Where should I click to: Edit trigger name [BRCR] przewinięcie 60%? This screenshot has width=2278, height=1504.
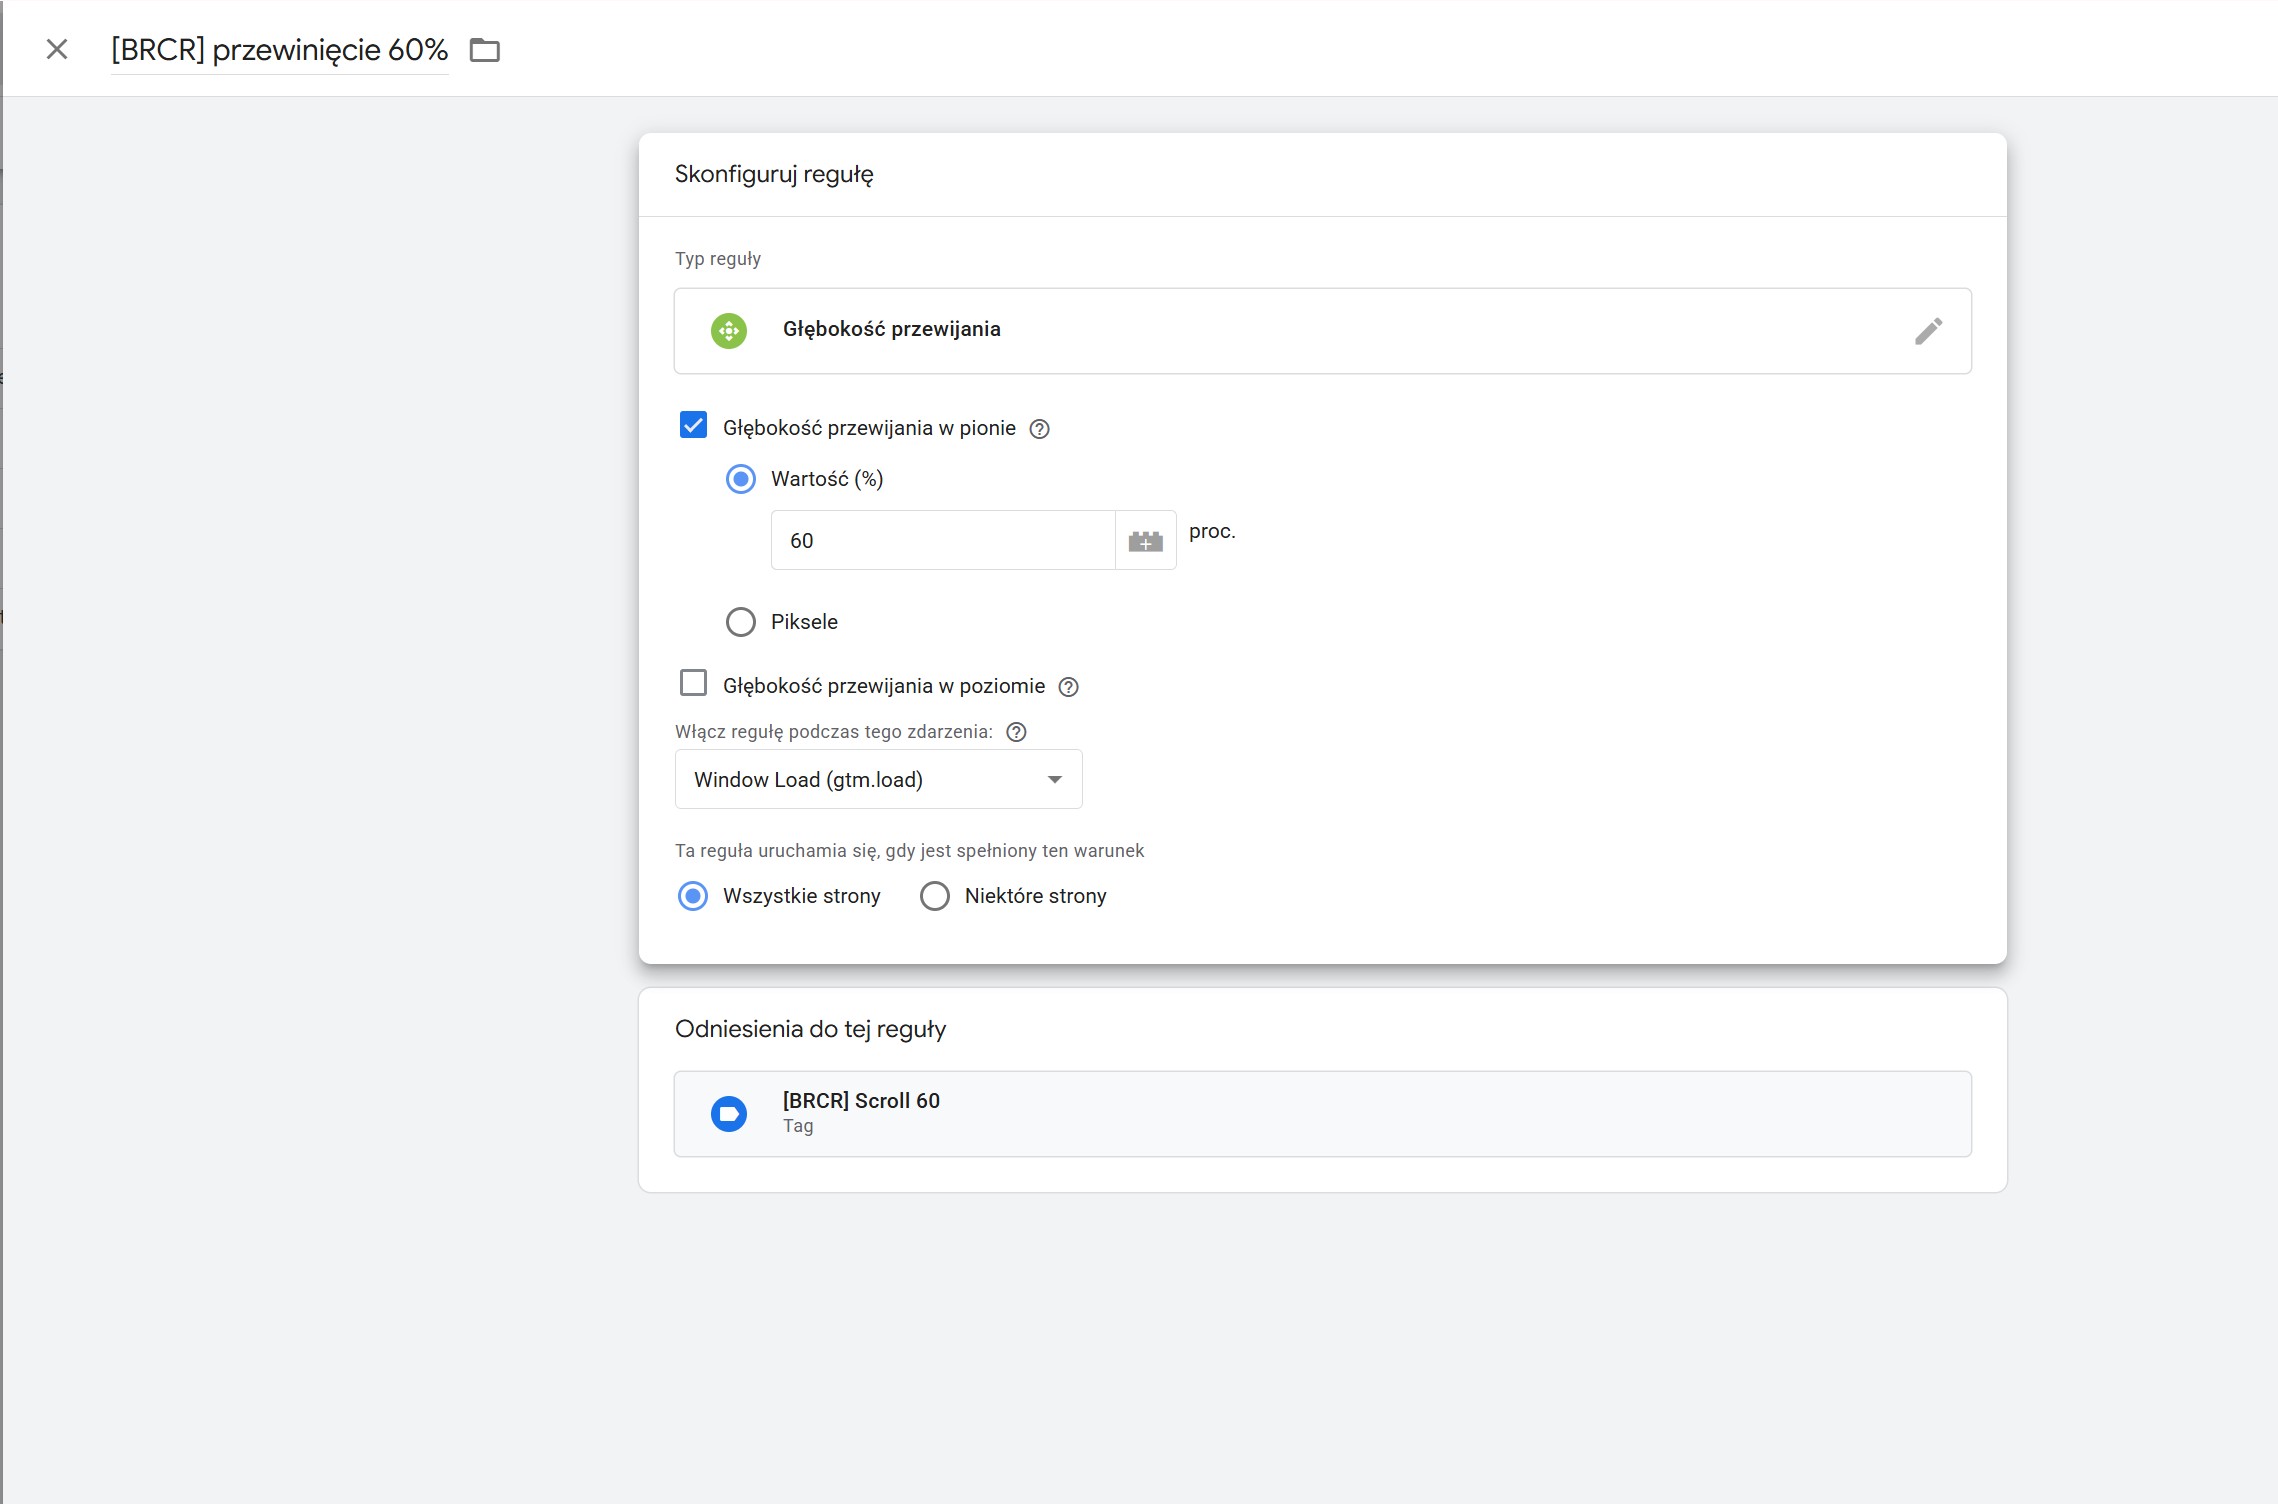point(279,50)
